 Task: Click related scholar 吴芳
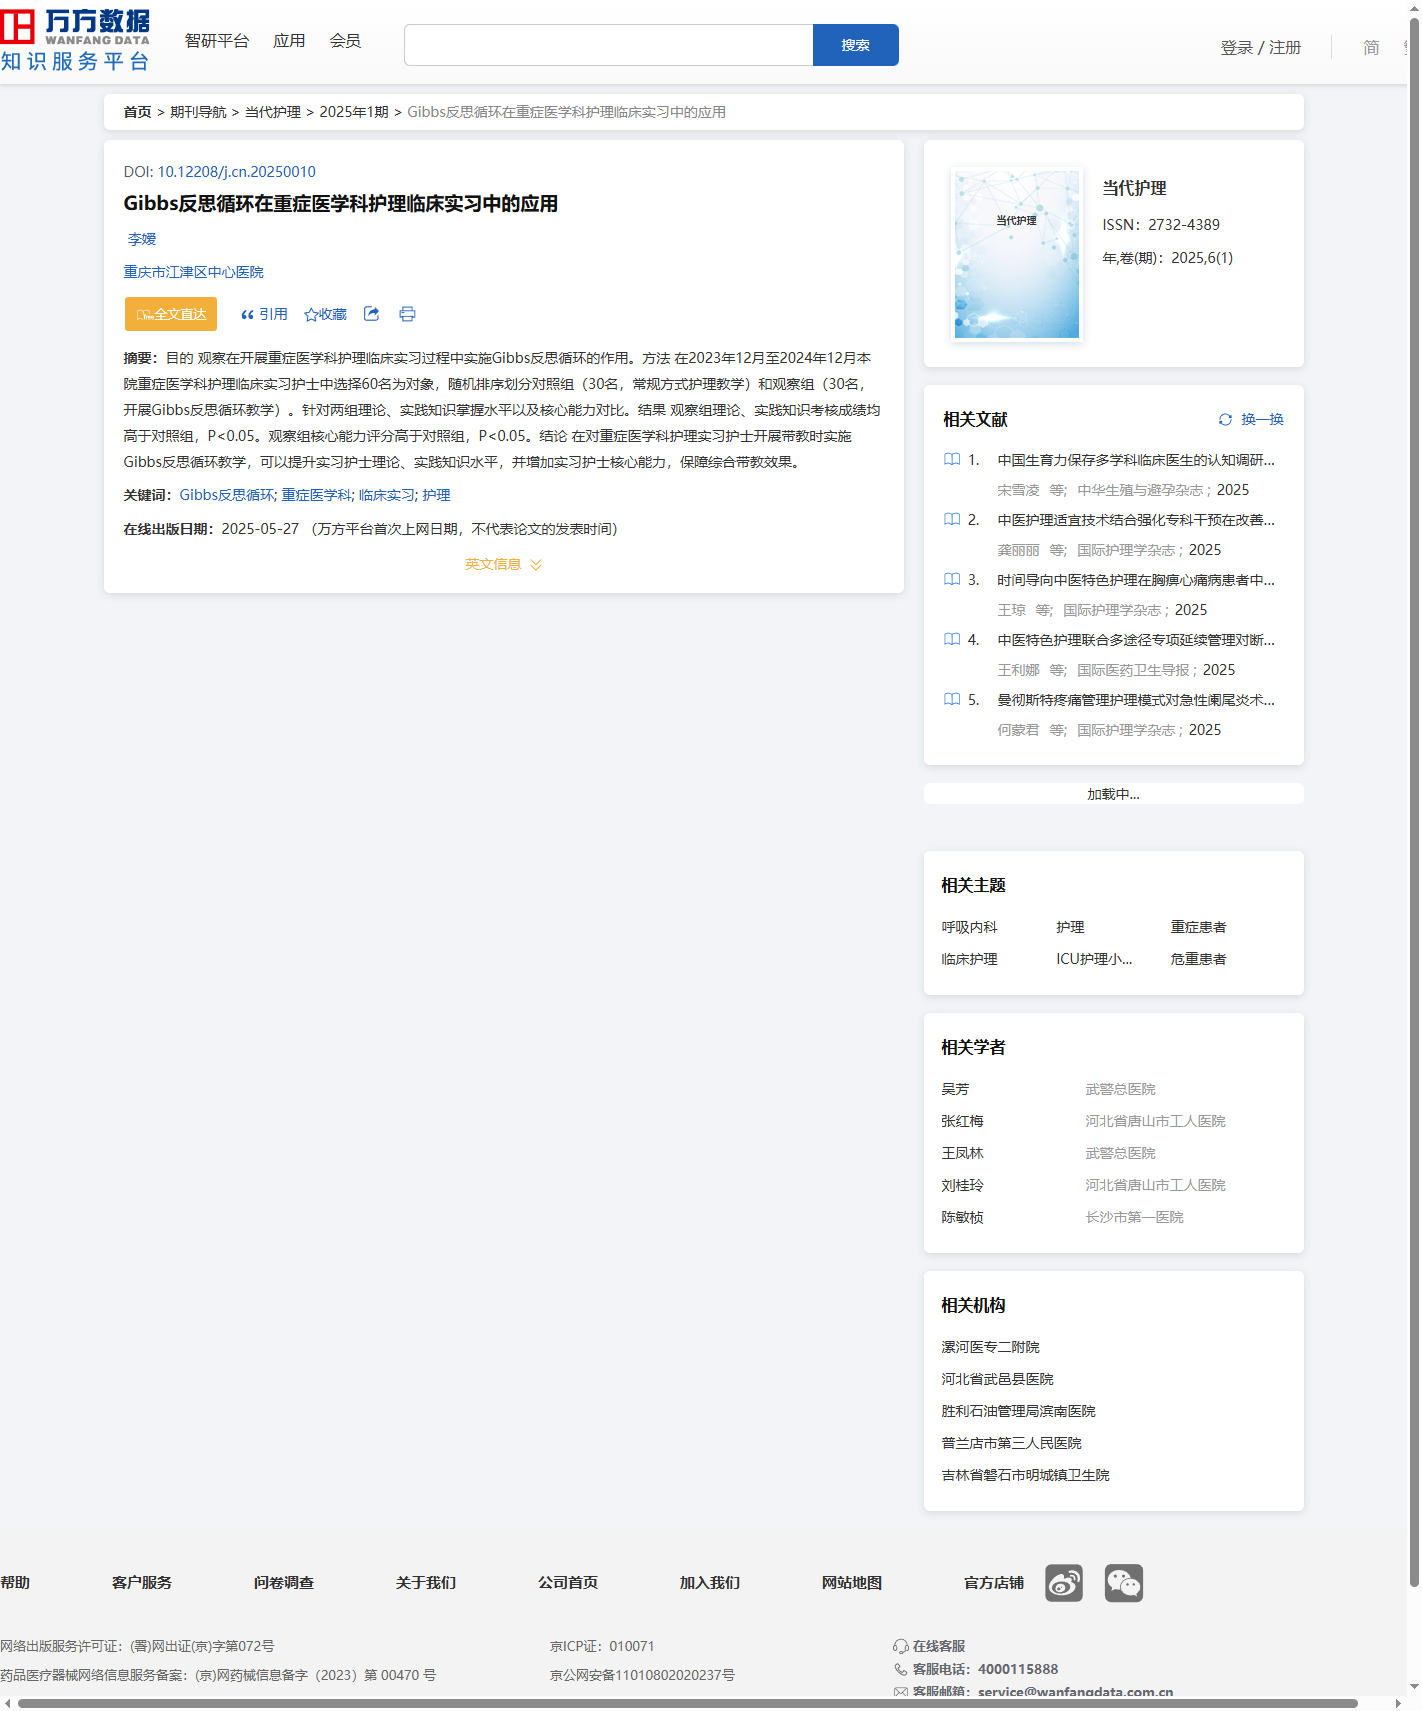[955, 1089]
